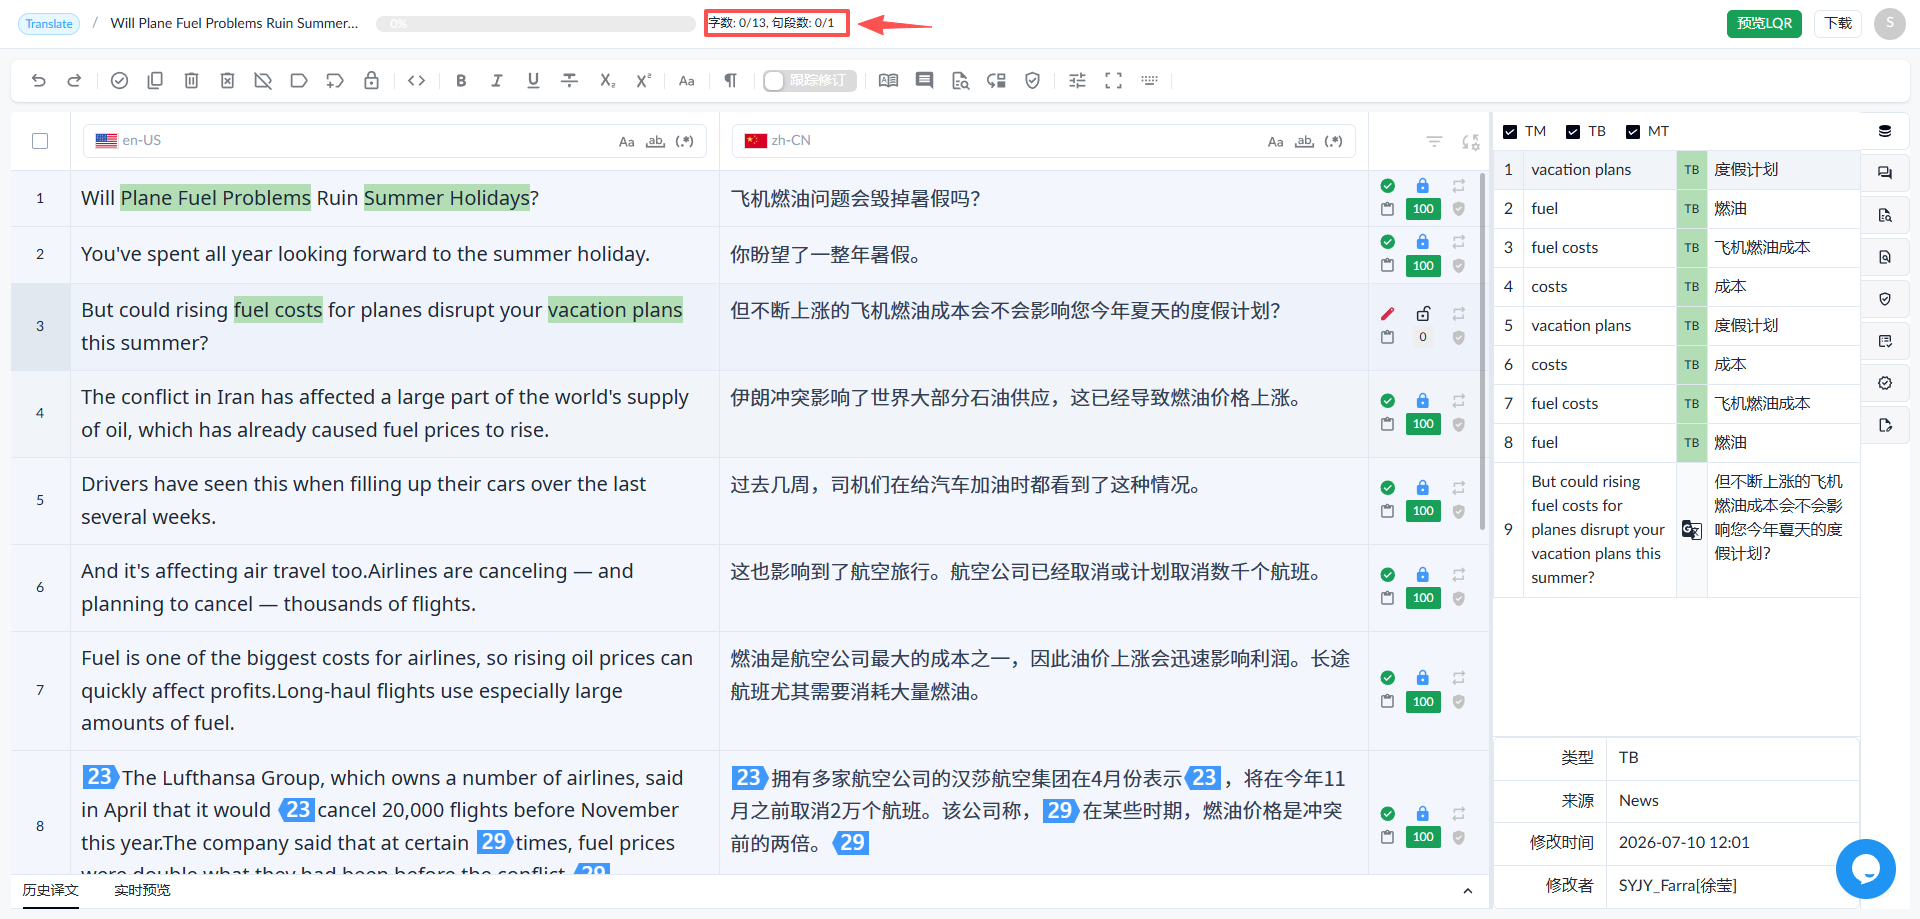
Task: Switch to the 历史译文 tab
Action: click(x=50, y=890)
